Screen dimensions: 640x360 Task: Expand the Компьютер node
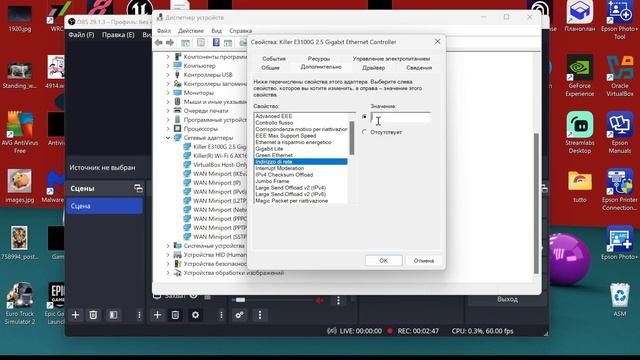click(168, 66)
